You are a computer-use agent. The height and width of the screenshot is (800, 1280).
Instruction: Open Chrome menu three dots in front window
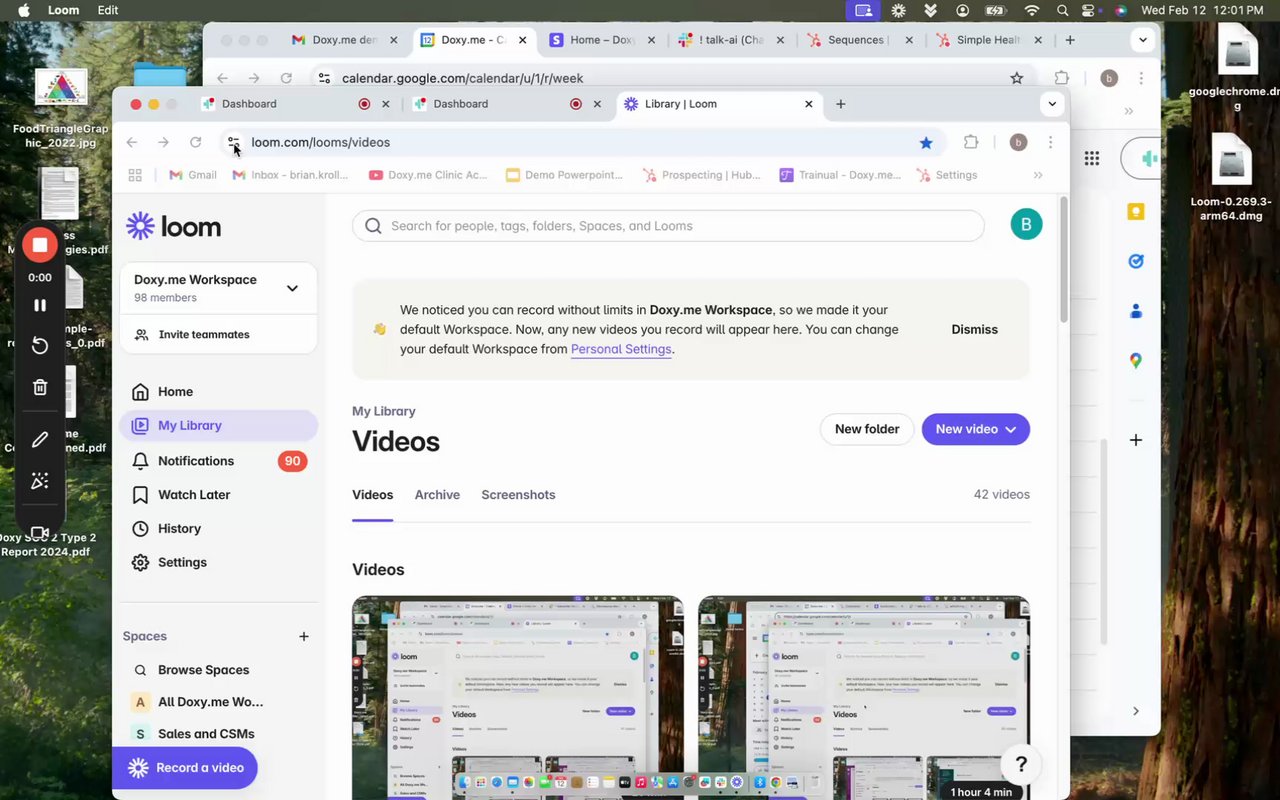[1050, 142]
